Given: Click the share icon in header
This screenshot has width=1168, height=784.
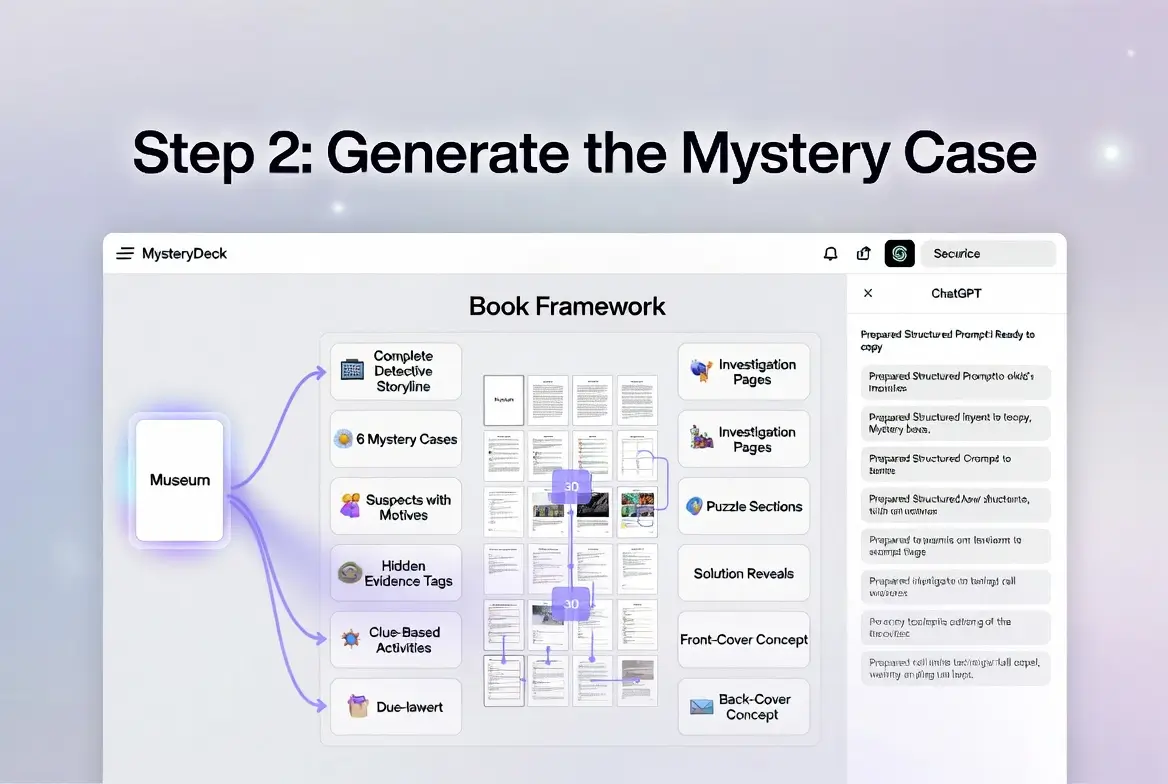Looking at the screenshot, I should point(863,253).
